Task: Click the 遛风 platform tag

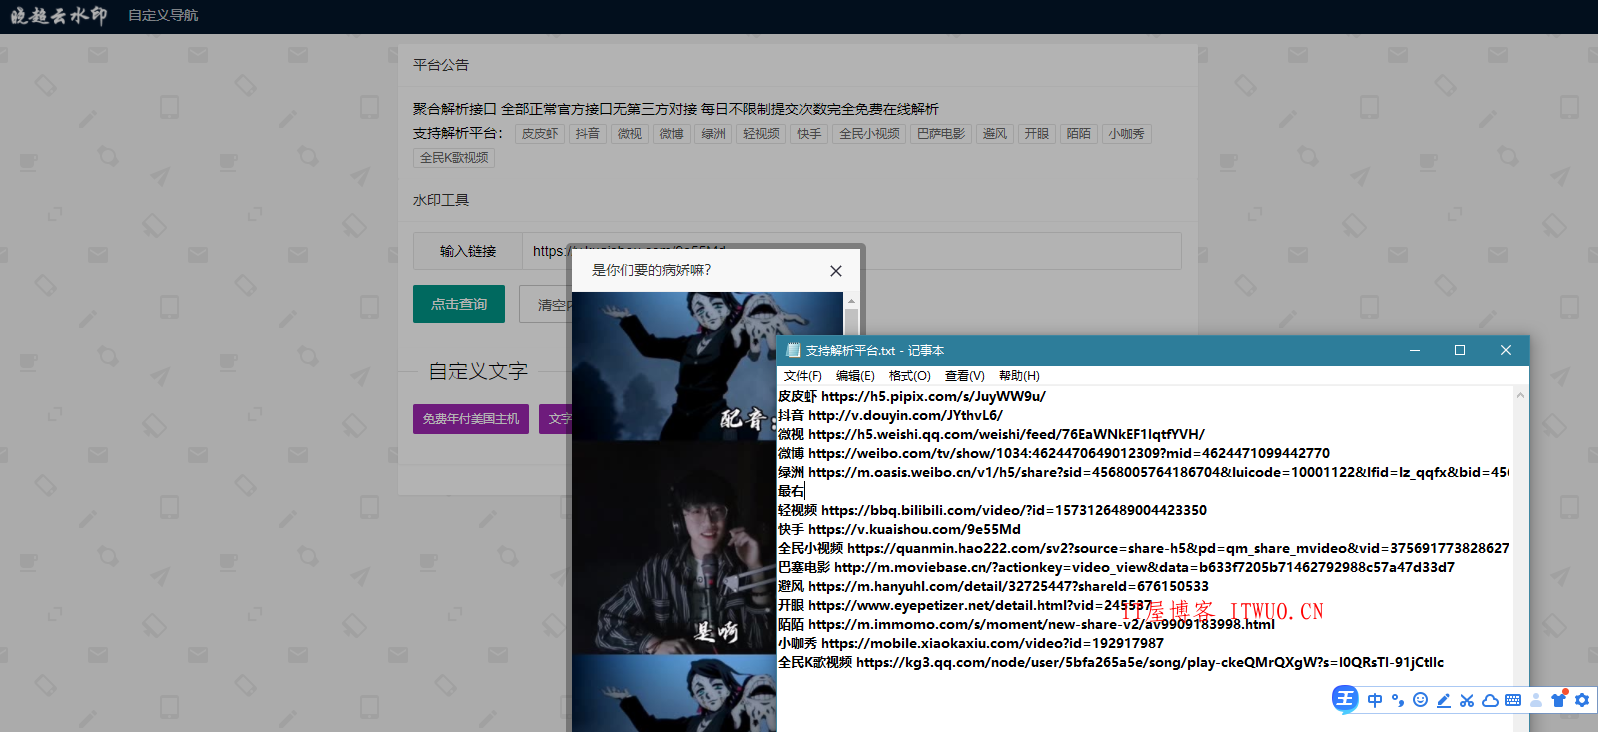Action: [995, 134]
